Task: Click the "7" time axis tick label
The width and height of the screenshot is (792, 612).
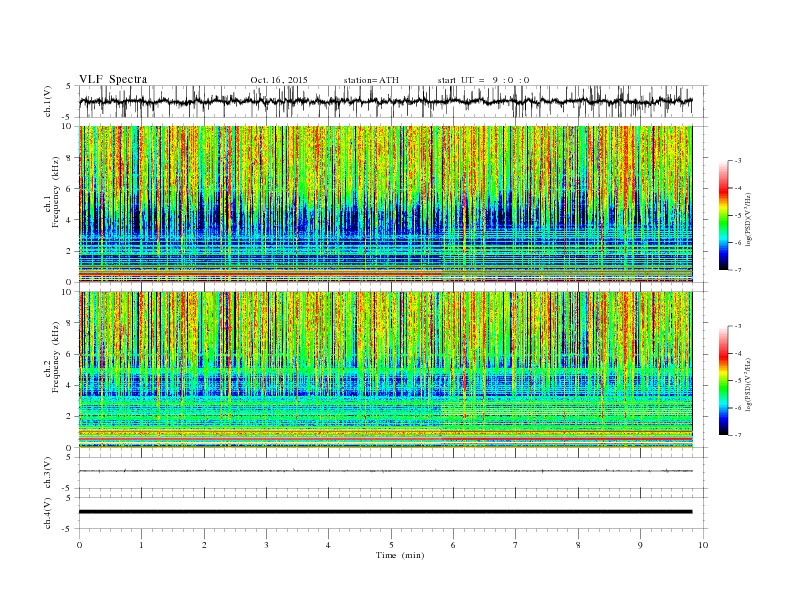Action: coord(516,545)
